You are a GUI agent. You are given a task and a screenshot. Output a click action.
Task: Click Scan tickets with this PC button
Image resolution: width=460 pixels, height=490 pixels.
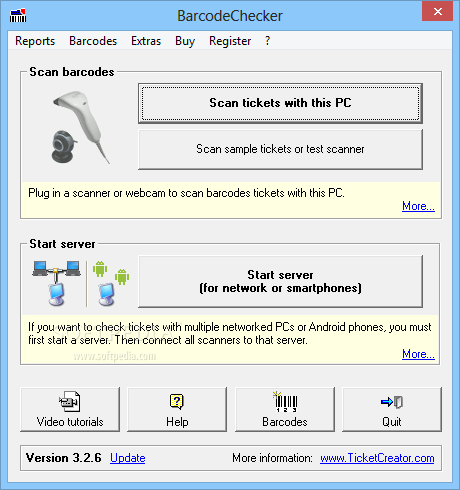280,103
